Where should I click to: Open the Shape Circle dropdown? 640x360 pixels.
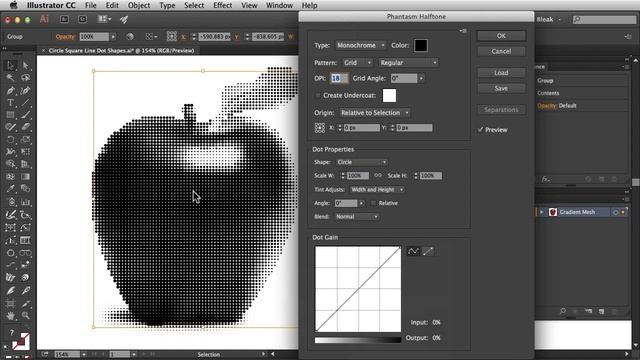pos(361,162)
